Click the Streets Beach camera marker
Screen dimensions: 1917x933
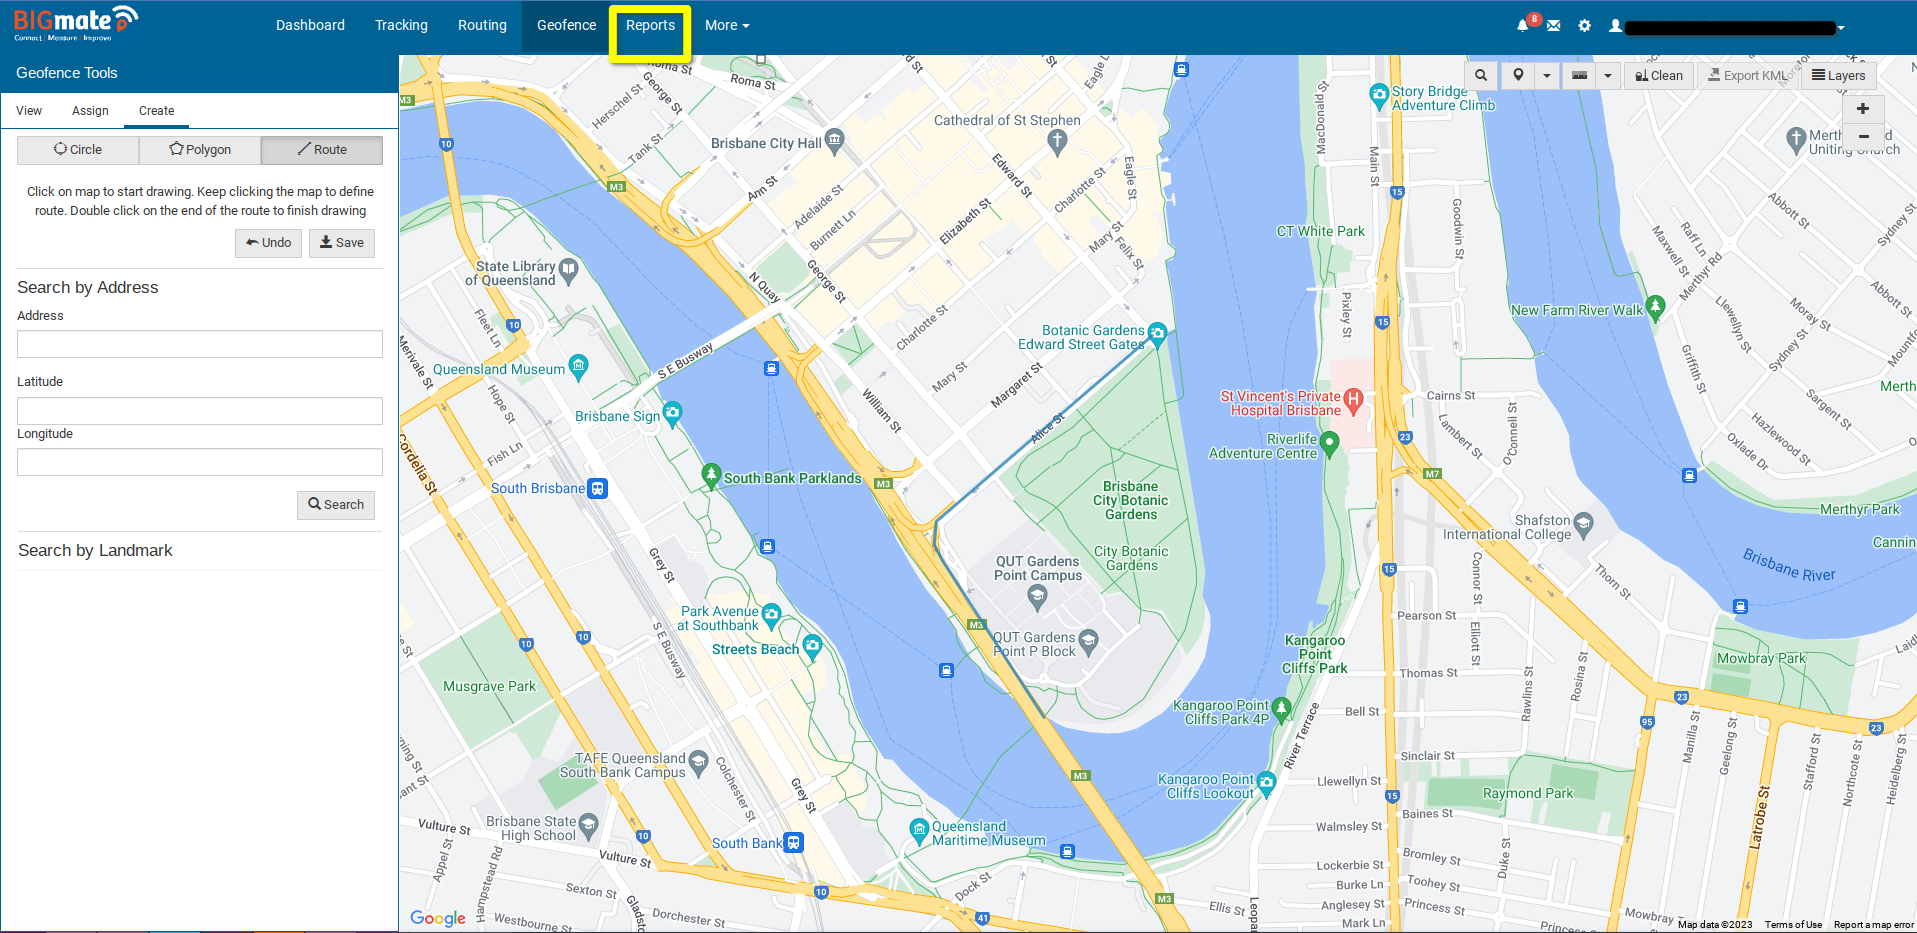[812, 647]
